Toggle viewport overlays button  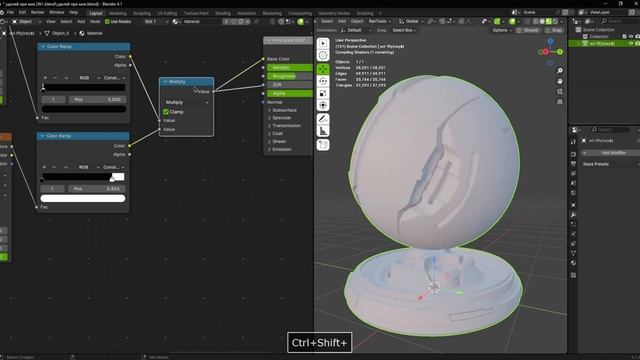click(x=512, y=21)
